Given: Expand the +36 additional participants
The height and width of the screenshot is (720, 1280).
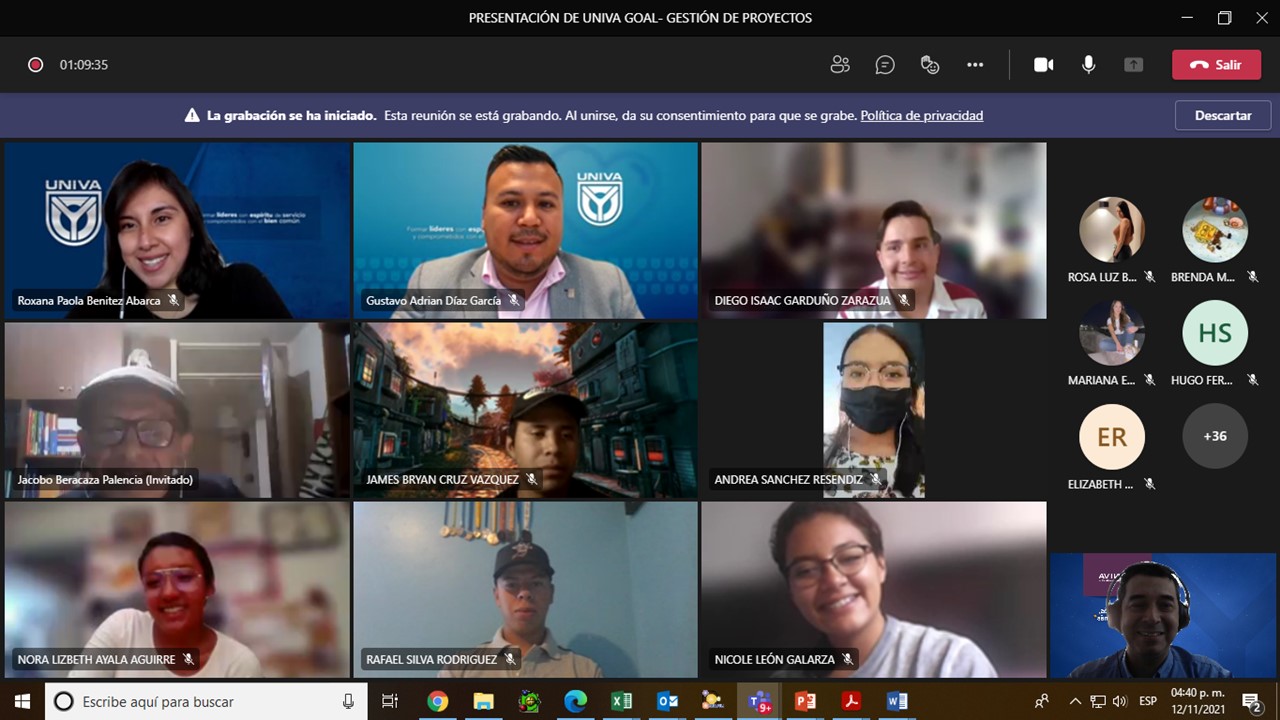Looking at the screenshot, I should pos(1214,436).
